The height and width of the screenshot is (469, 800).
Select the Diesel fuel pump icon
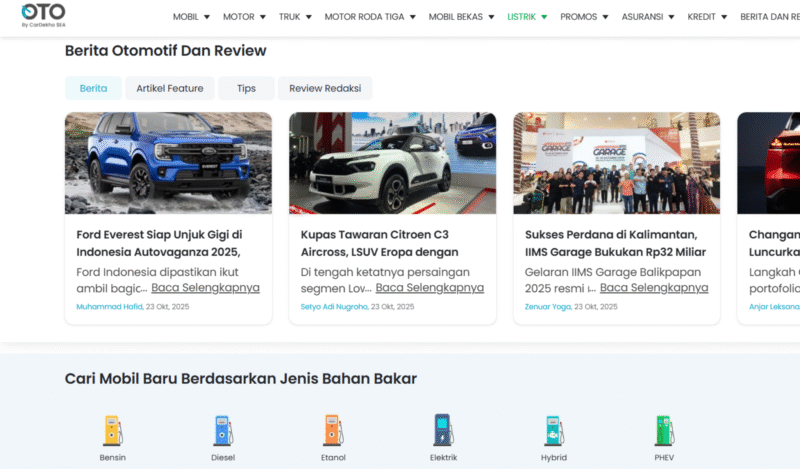click(223, 431)
